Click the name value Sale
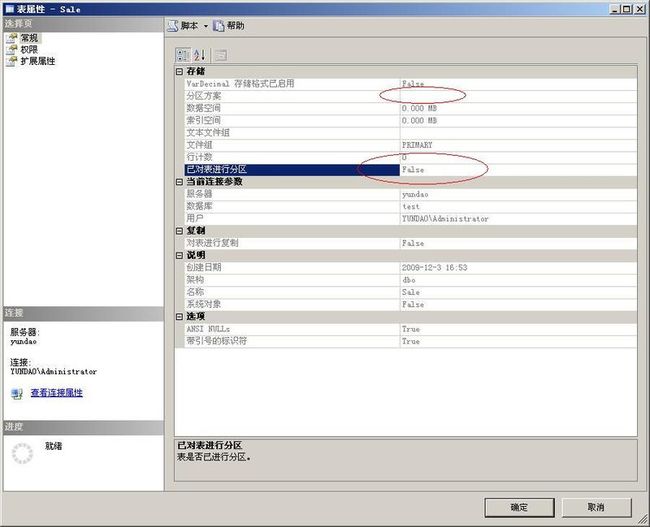The image size is (650, 527). (411, 292)
